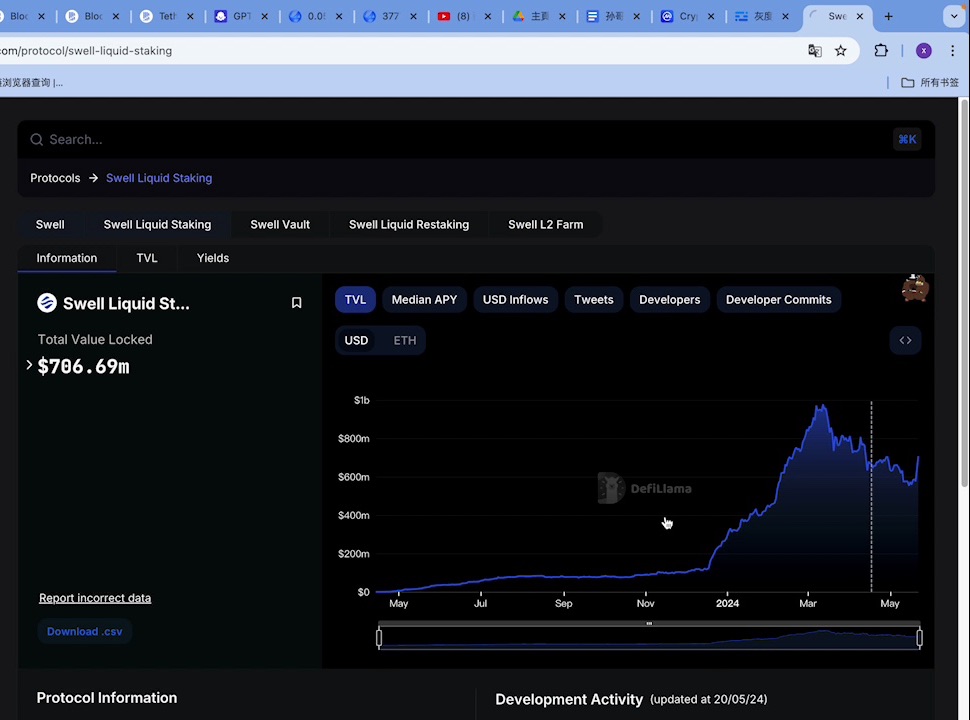Open the Chrome profile avatar
The width and height of the screenshot is (970, 720).
pos(924,51)
